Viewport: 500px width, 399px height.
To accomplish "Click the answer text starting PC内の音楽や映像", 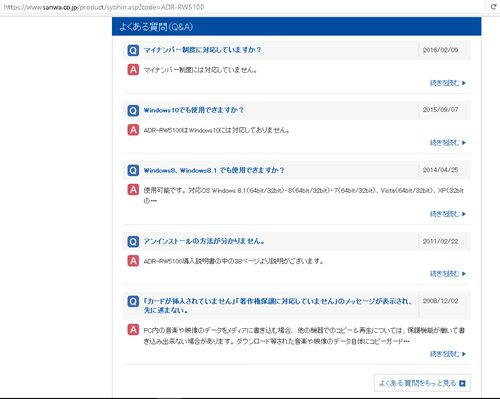I will pos(304,336).
